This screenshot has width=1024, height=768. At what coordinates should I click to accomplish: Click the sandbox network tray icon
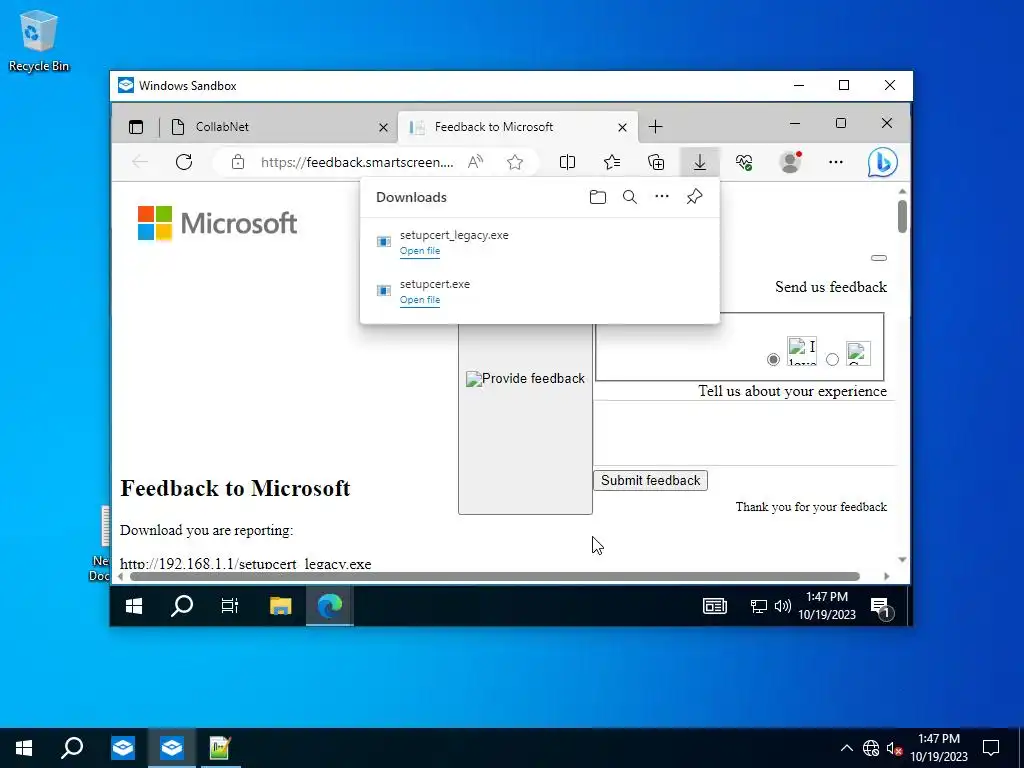[x=758, y=607]
